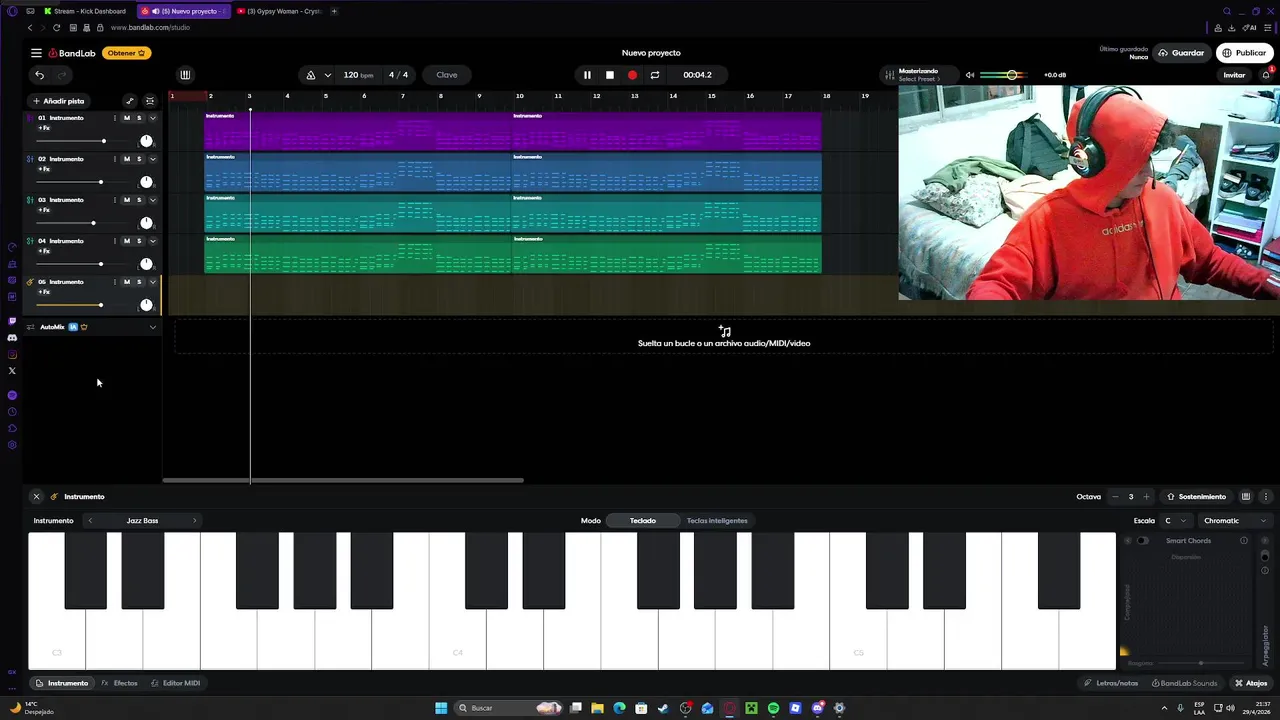
Task: Click the collapse tracks height icon
Action: 150,101
